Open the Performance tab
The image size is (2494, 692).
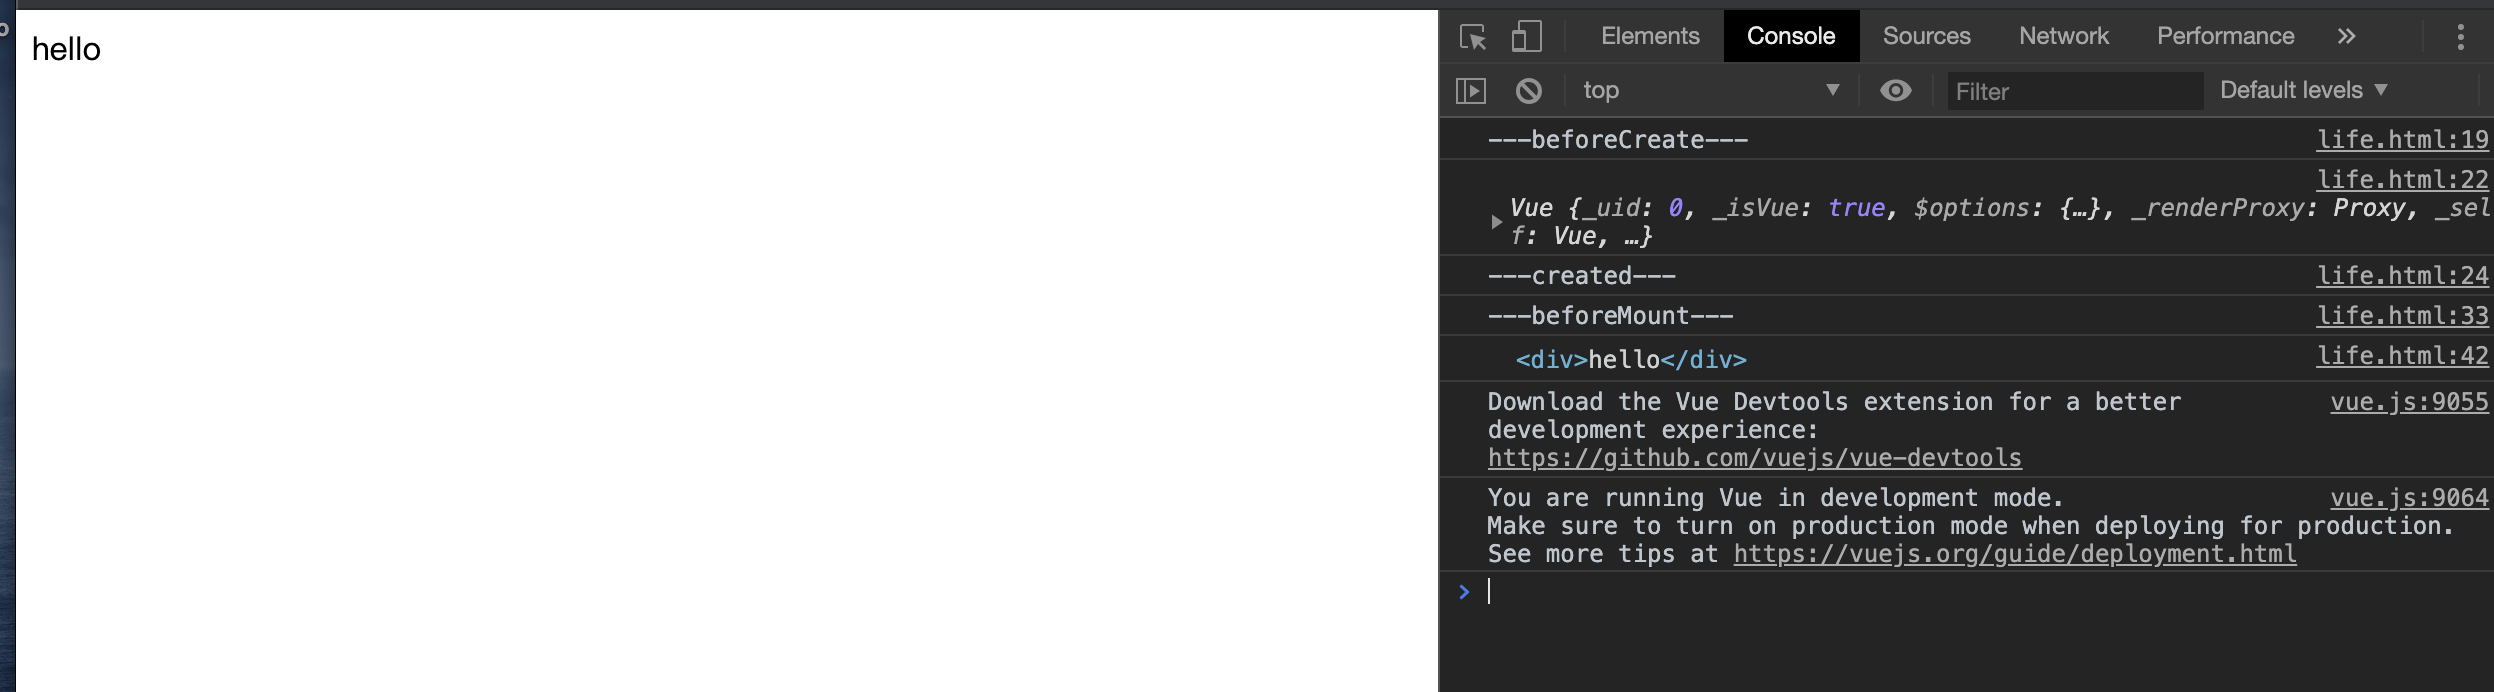click(x=2225, y=36)
